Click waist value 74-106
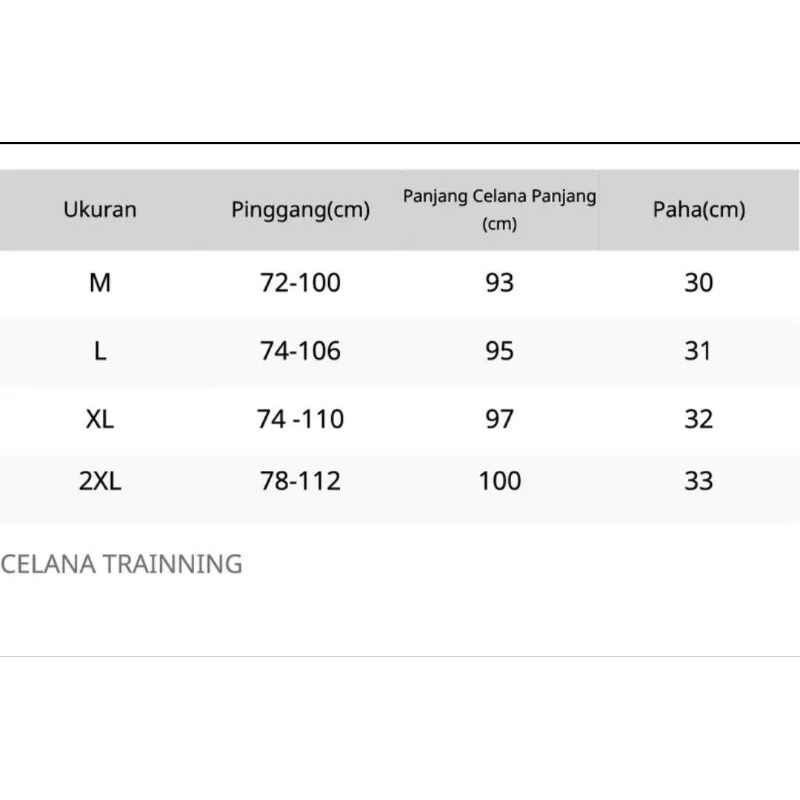The height and width of the screenshot is (800, 800). pos(300,351)
